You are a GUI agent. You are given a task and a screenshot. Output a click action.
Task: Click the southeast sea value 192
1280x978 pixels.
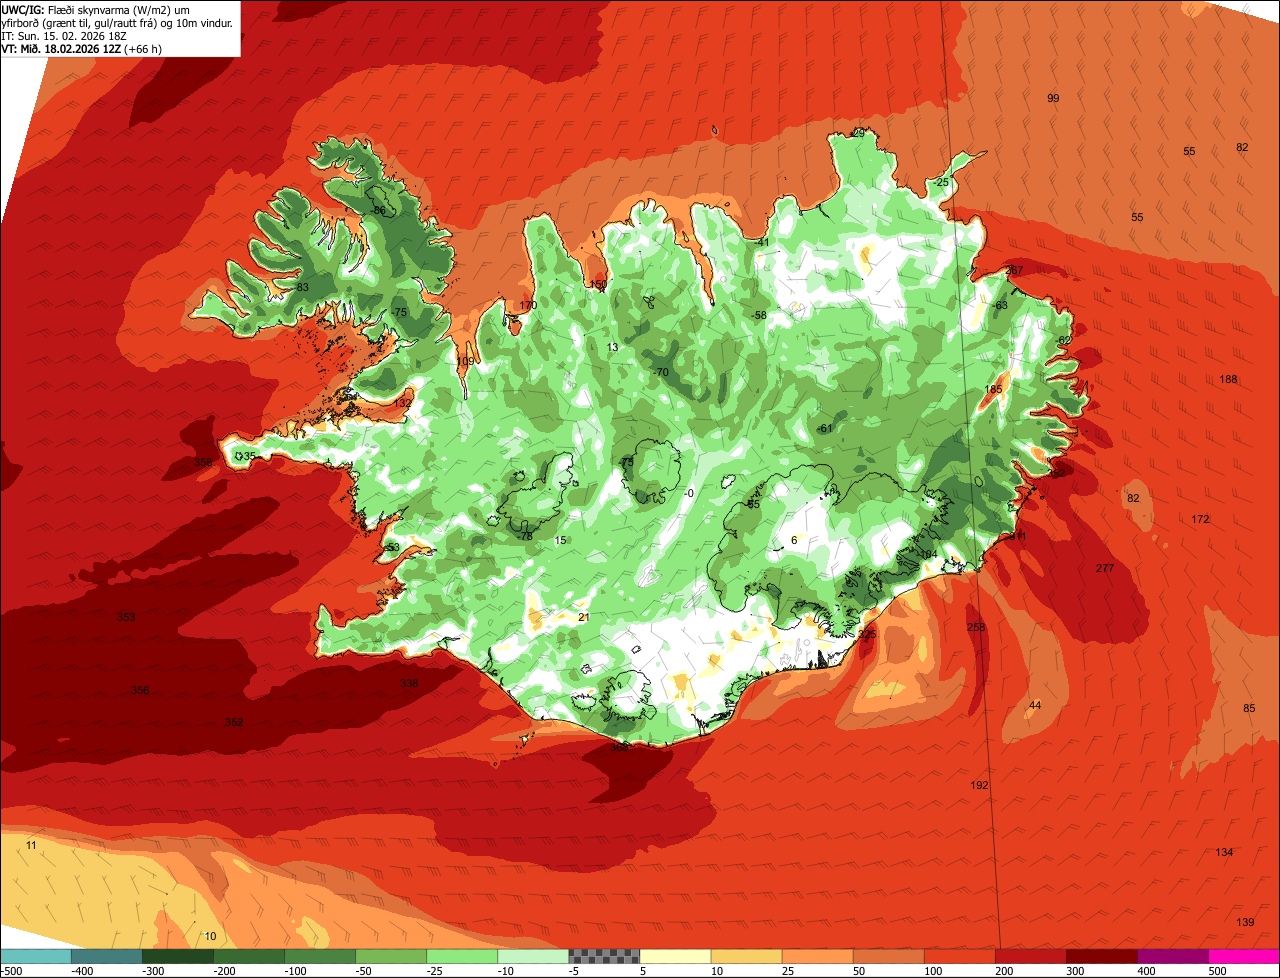(980, 786)
